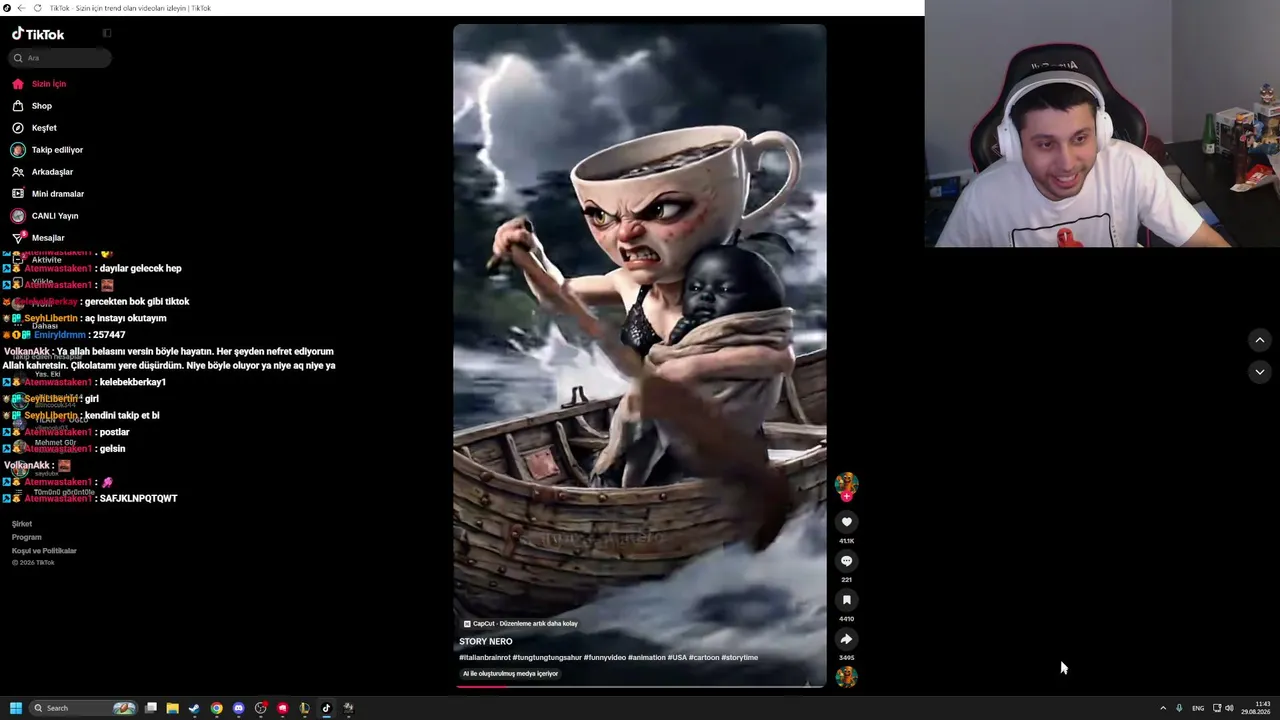Select the Mini dramalar menu item
Viewport: 1280px width, 720px height.
(x=58, y=194)
